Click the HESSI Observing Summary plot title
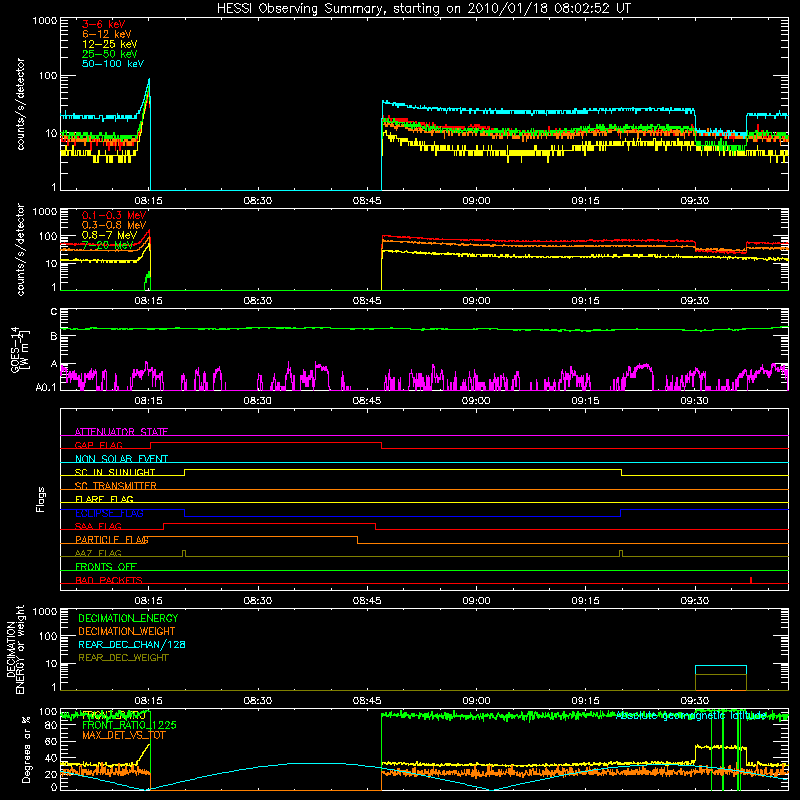This screenshot has width=800, height=800. point(423,9)
